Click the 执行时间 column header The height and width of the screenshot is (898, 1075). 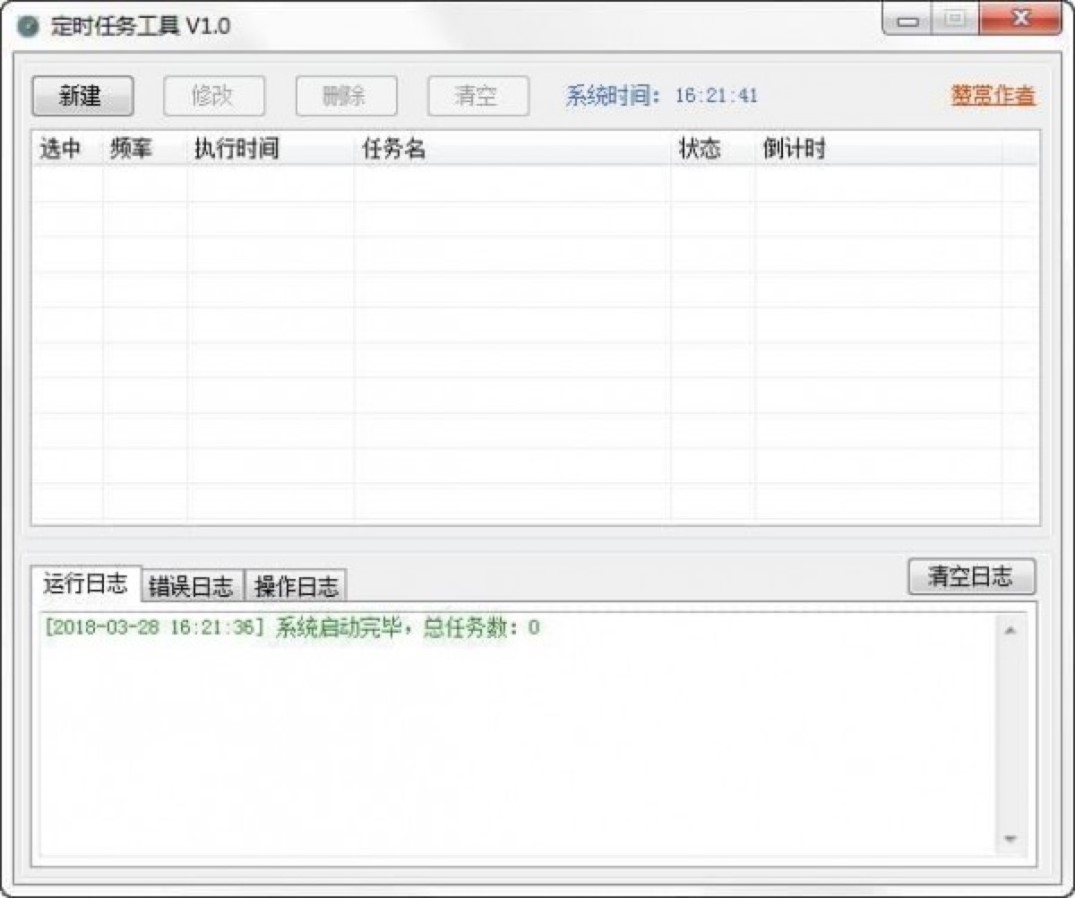pos(270,148)
